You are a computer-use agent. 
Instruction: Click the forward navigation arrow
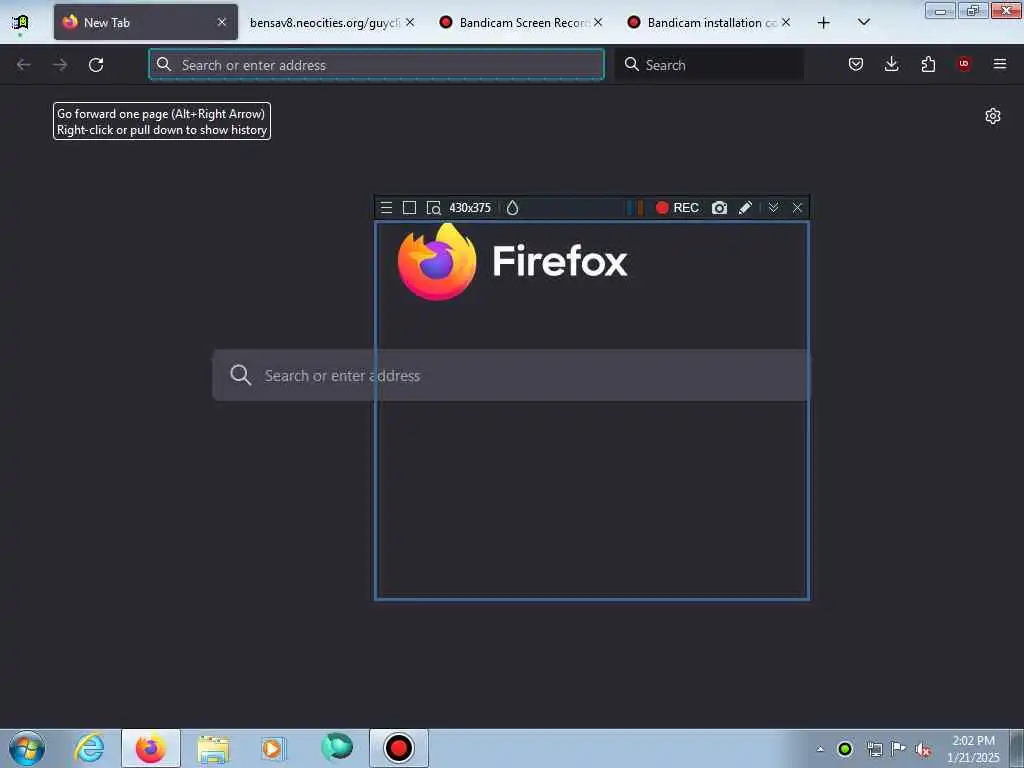point(60,65)
